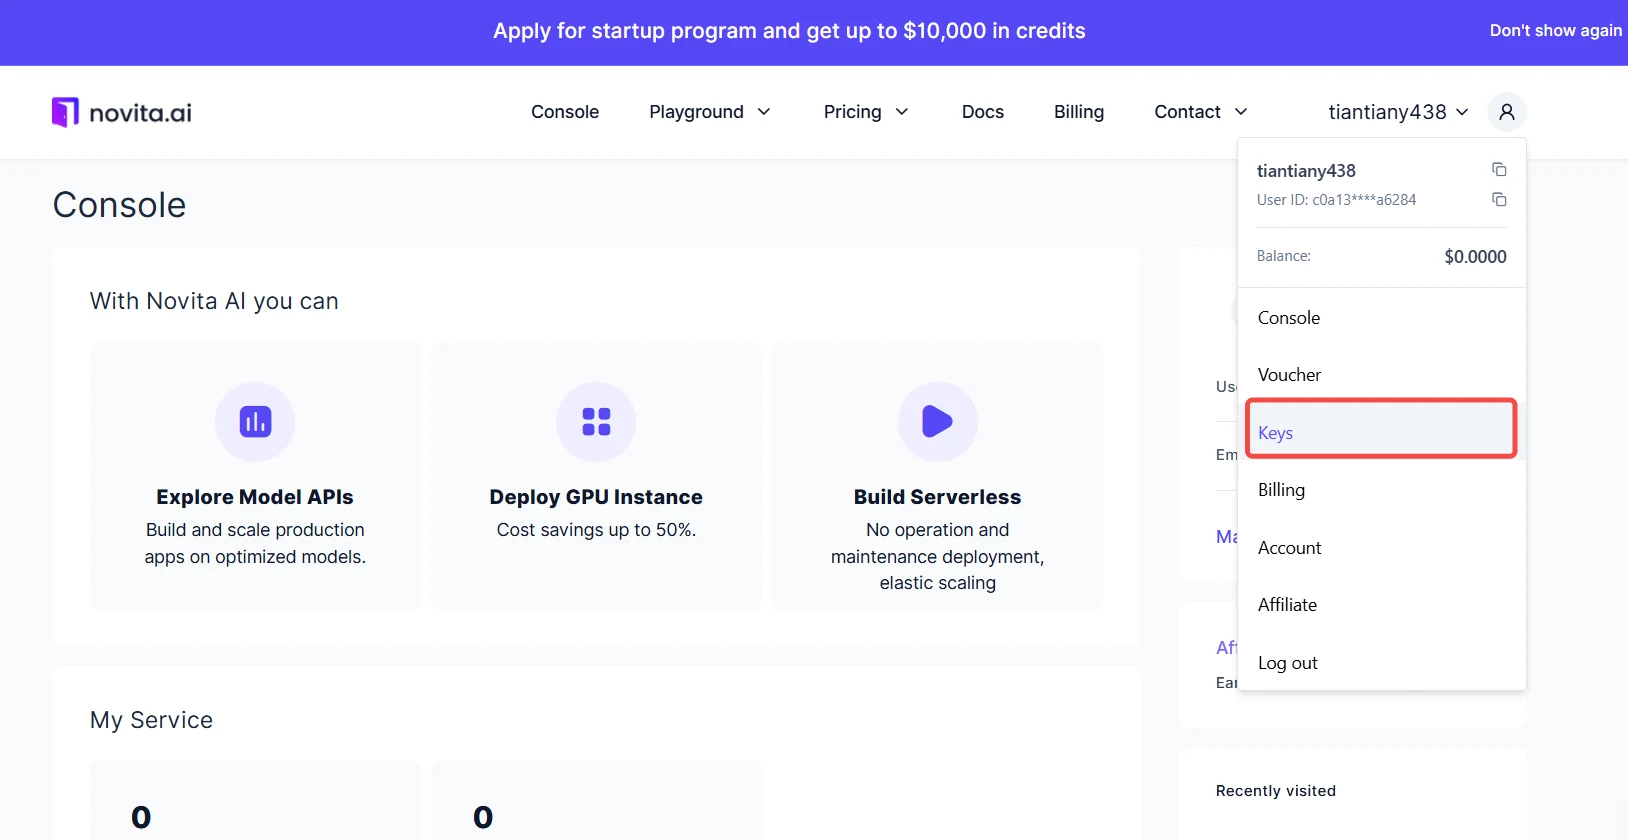Viewport: 1628px width, 840px height.
Task: Expand the Pricing dropdown
Action: tap(866, 112)
